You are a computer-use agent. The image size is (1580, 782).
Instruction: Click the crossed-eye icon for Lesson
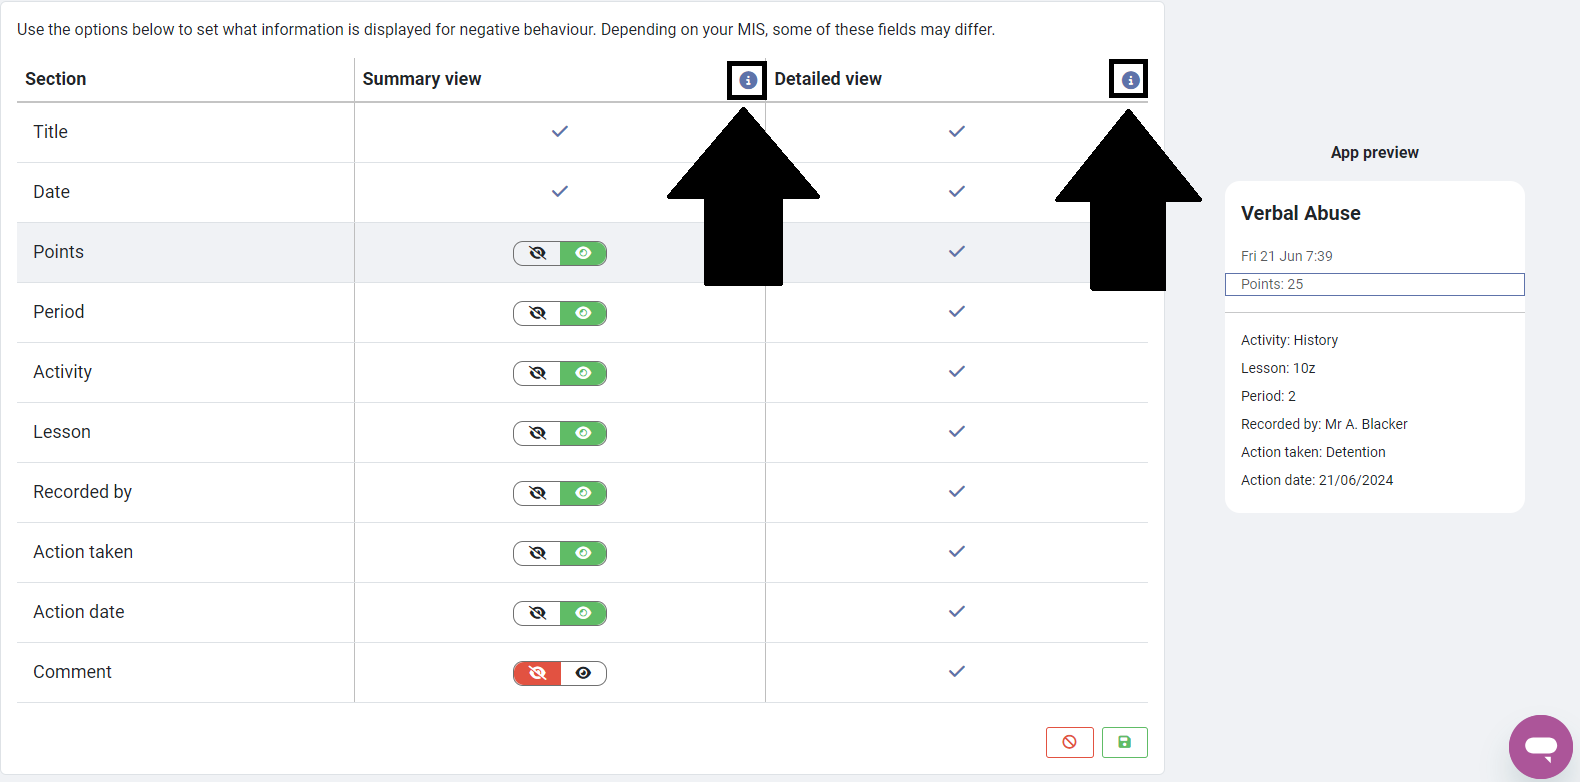pyautogui.click(x=537, y=433)
